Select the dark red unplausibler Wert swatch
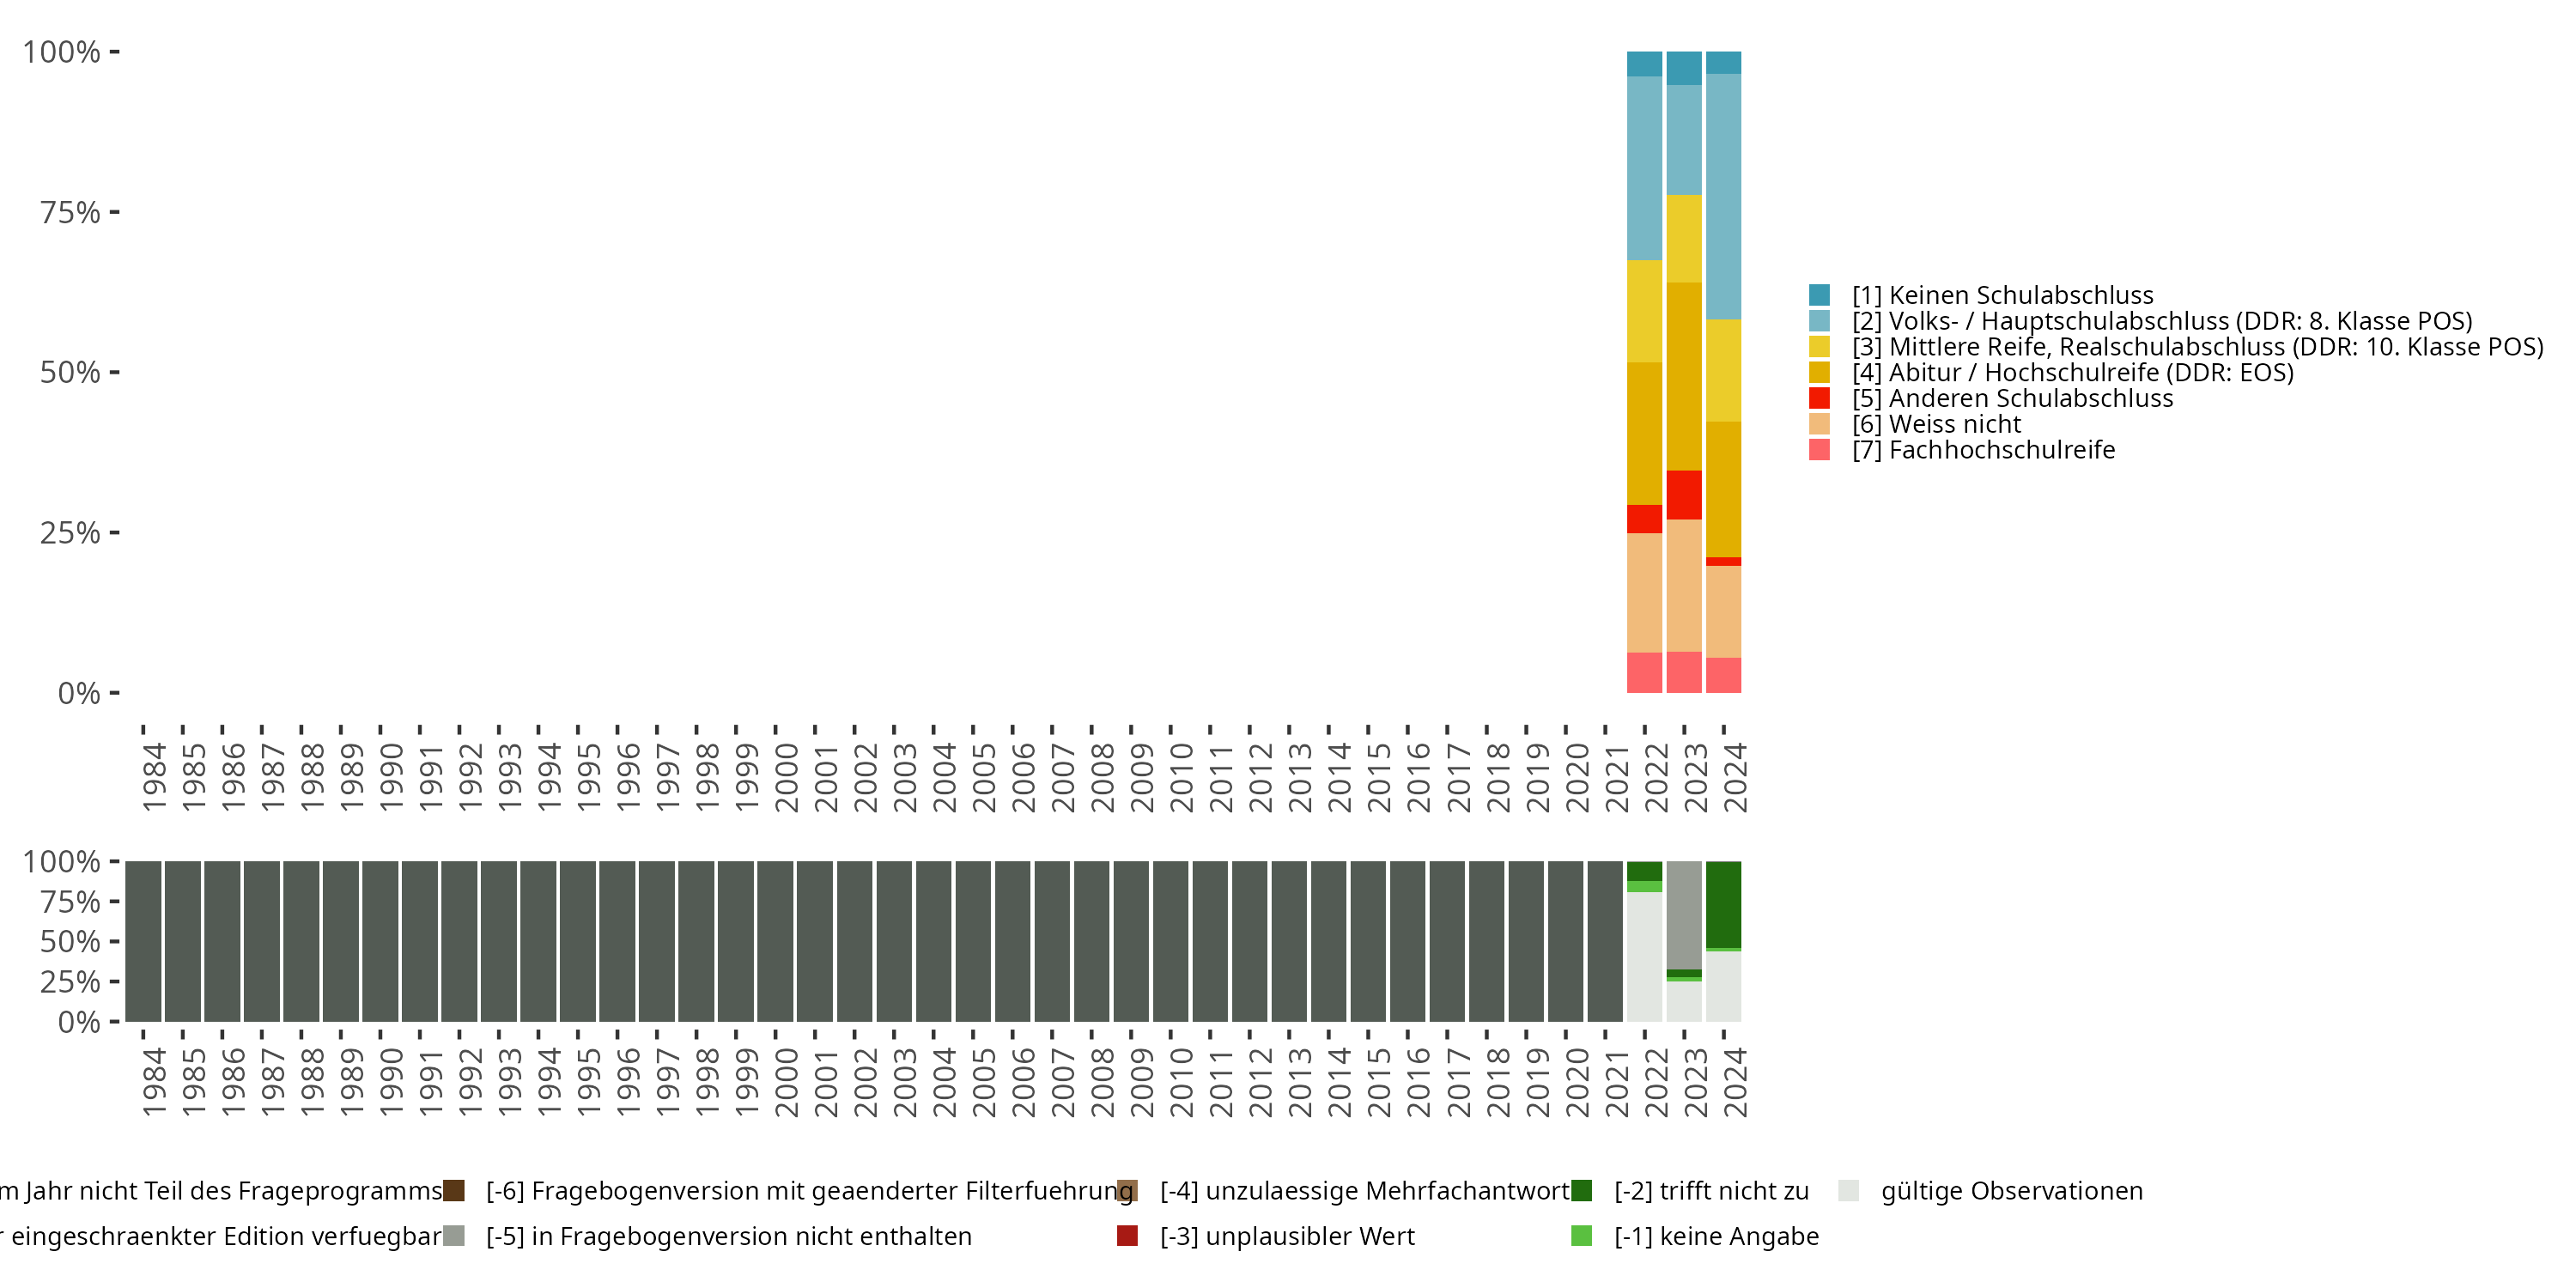 click(x=1127, y=1236)
